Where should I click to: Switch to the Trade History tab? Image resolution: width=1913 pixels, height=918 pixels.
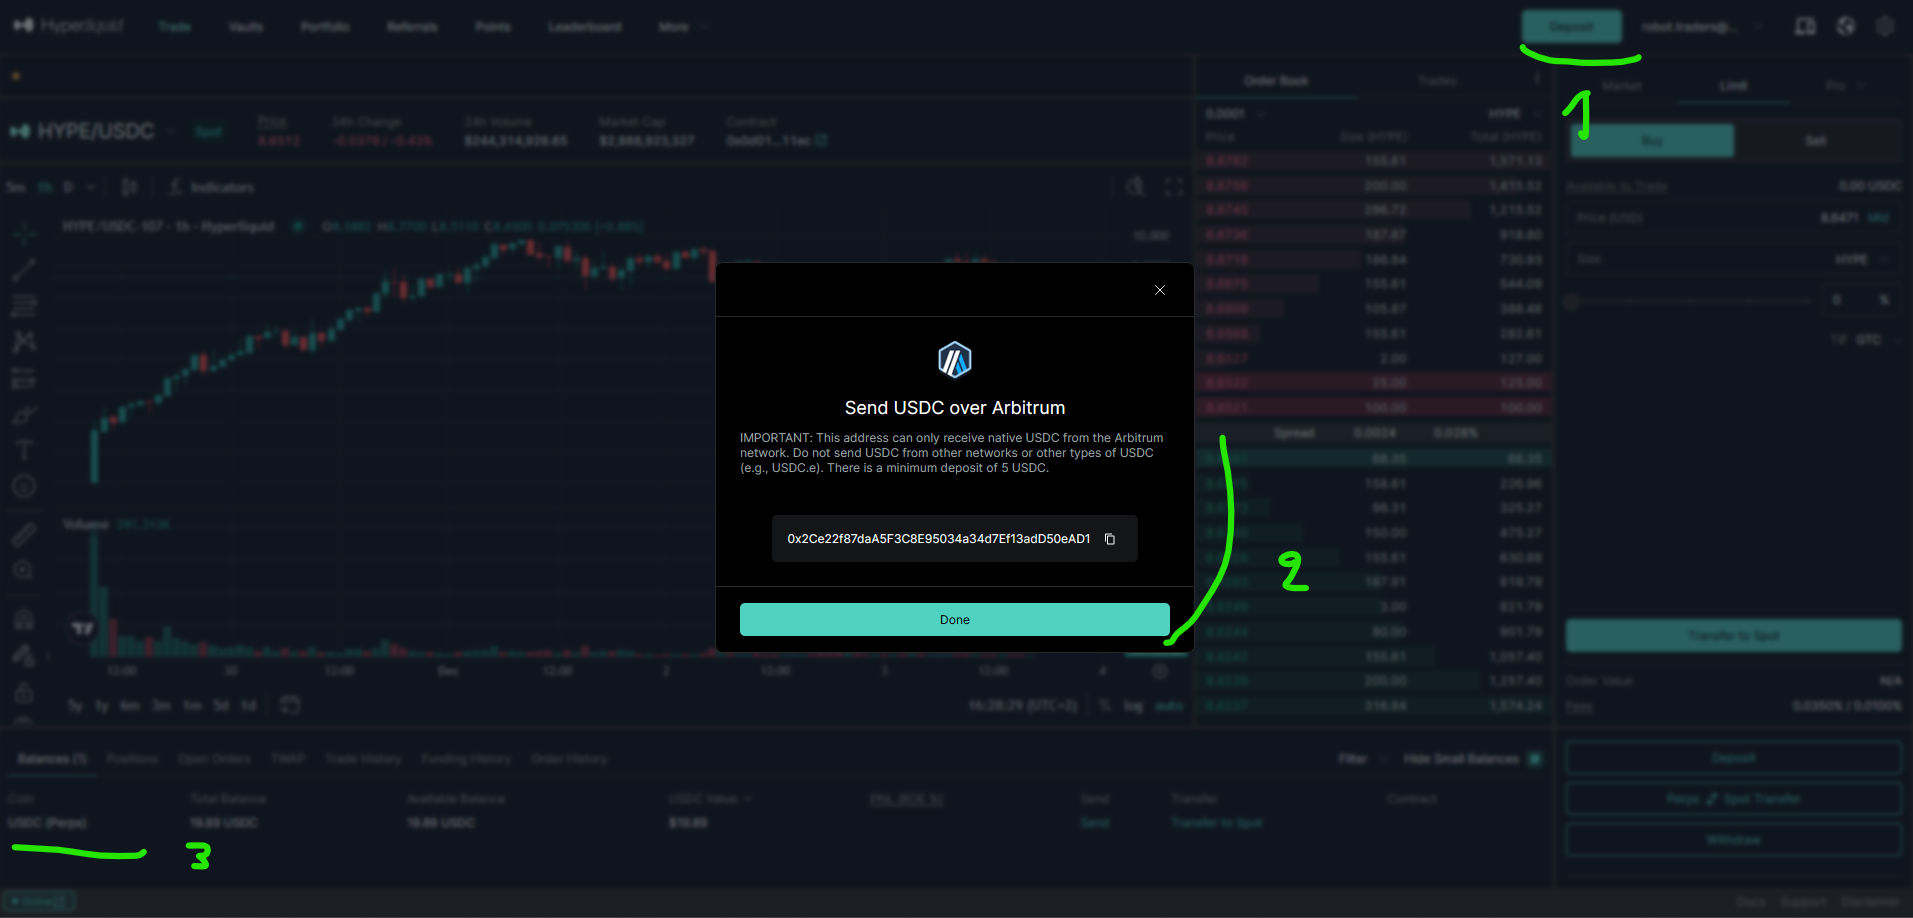click(x=363, y=758)
